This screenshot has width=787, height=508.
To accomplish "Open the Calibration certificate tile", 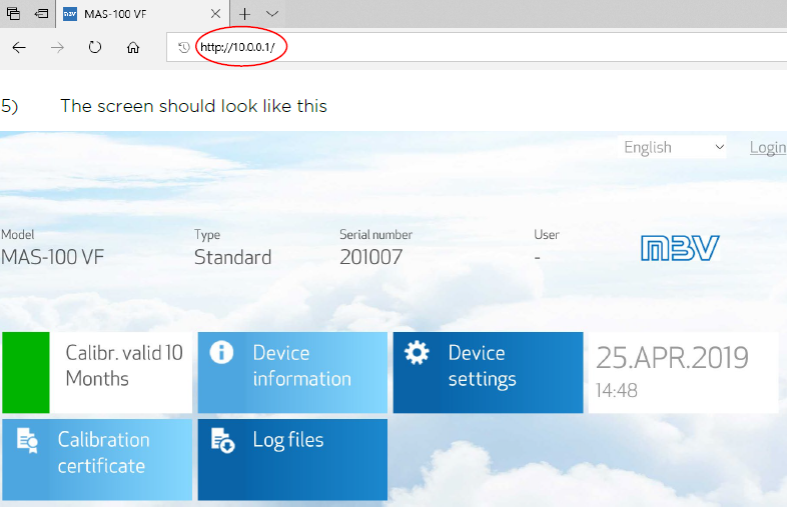I will point(97,459).
